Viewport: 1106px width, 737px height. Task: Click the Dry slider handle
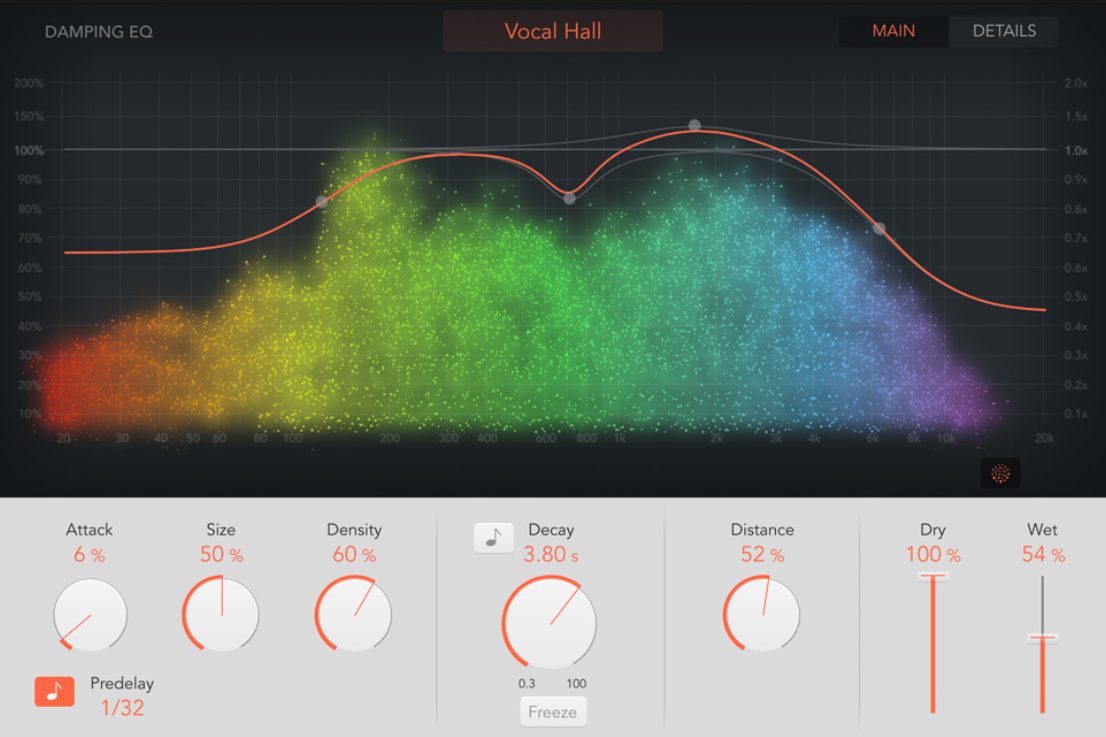[x=933, y=576]
